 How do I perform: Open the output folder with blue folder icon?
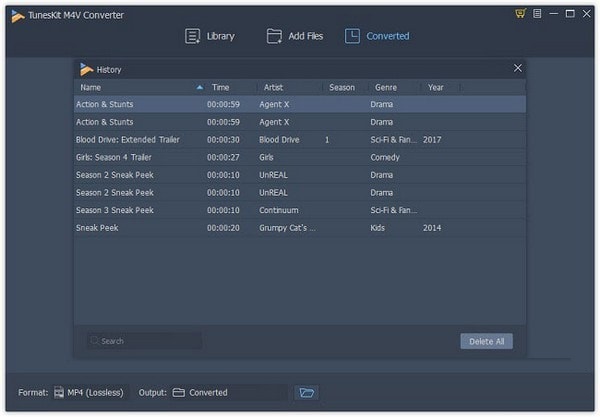tap(307, 393)
